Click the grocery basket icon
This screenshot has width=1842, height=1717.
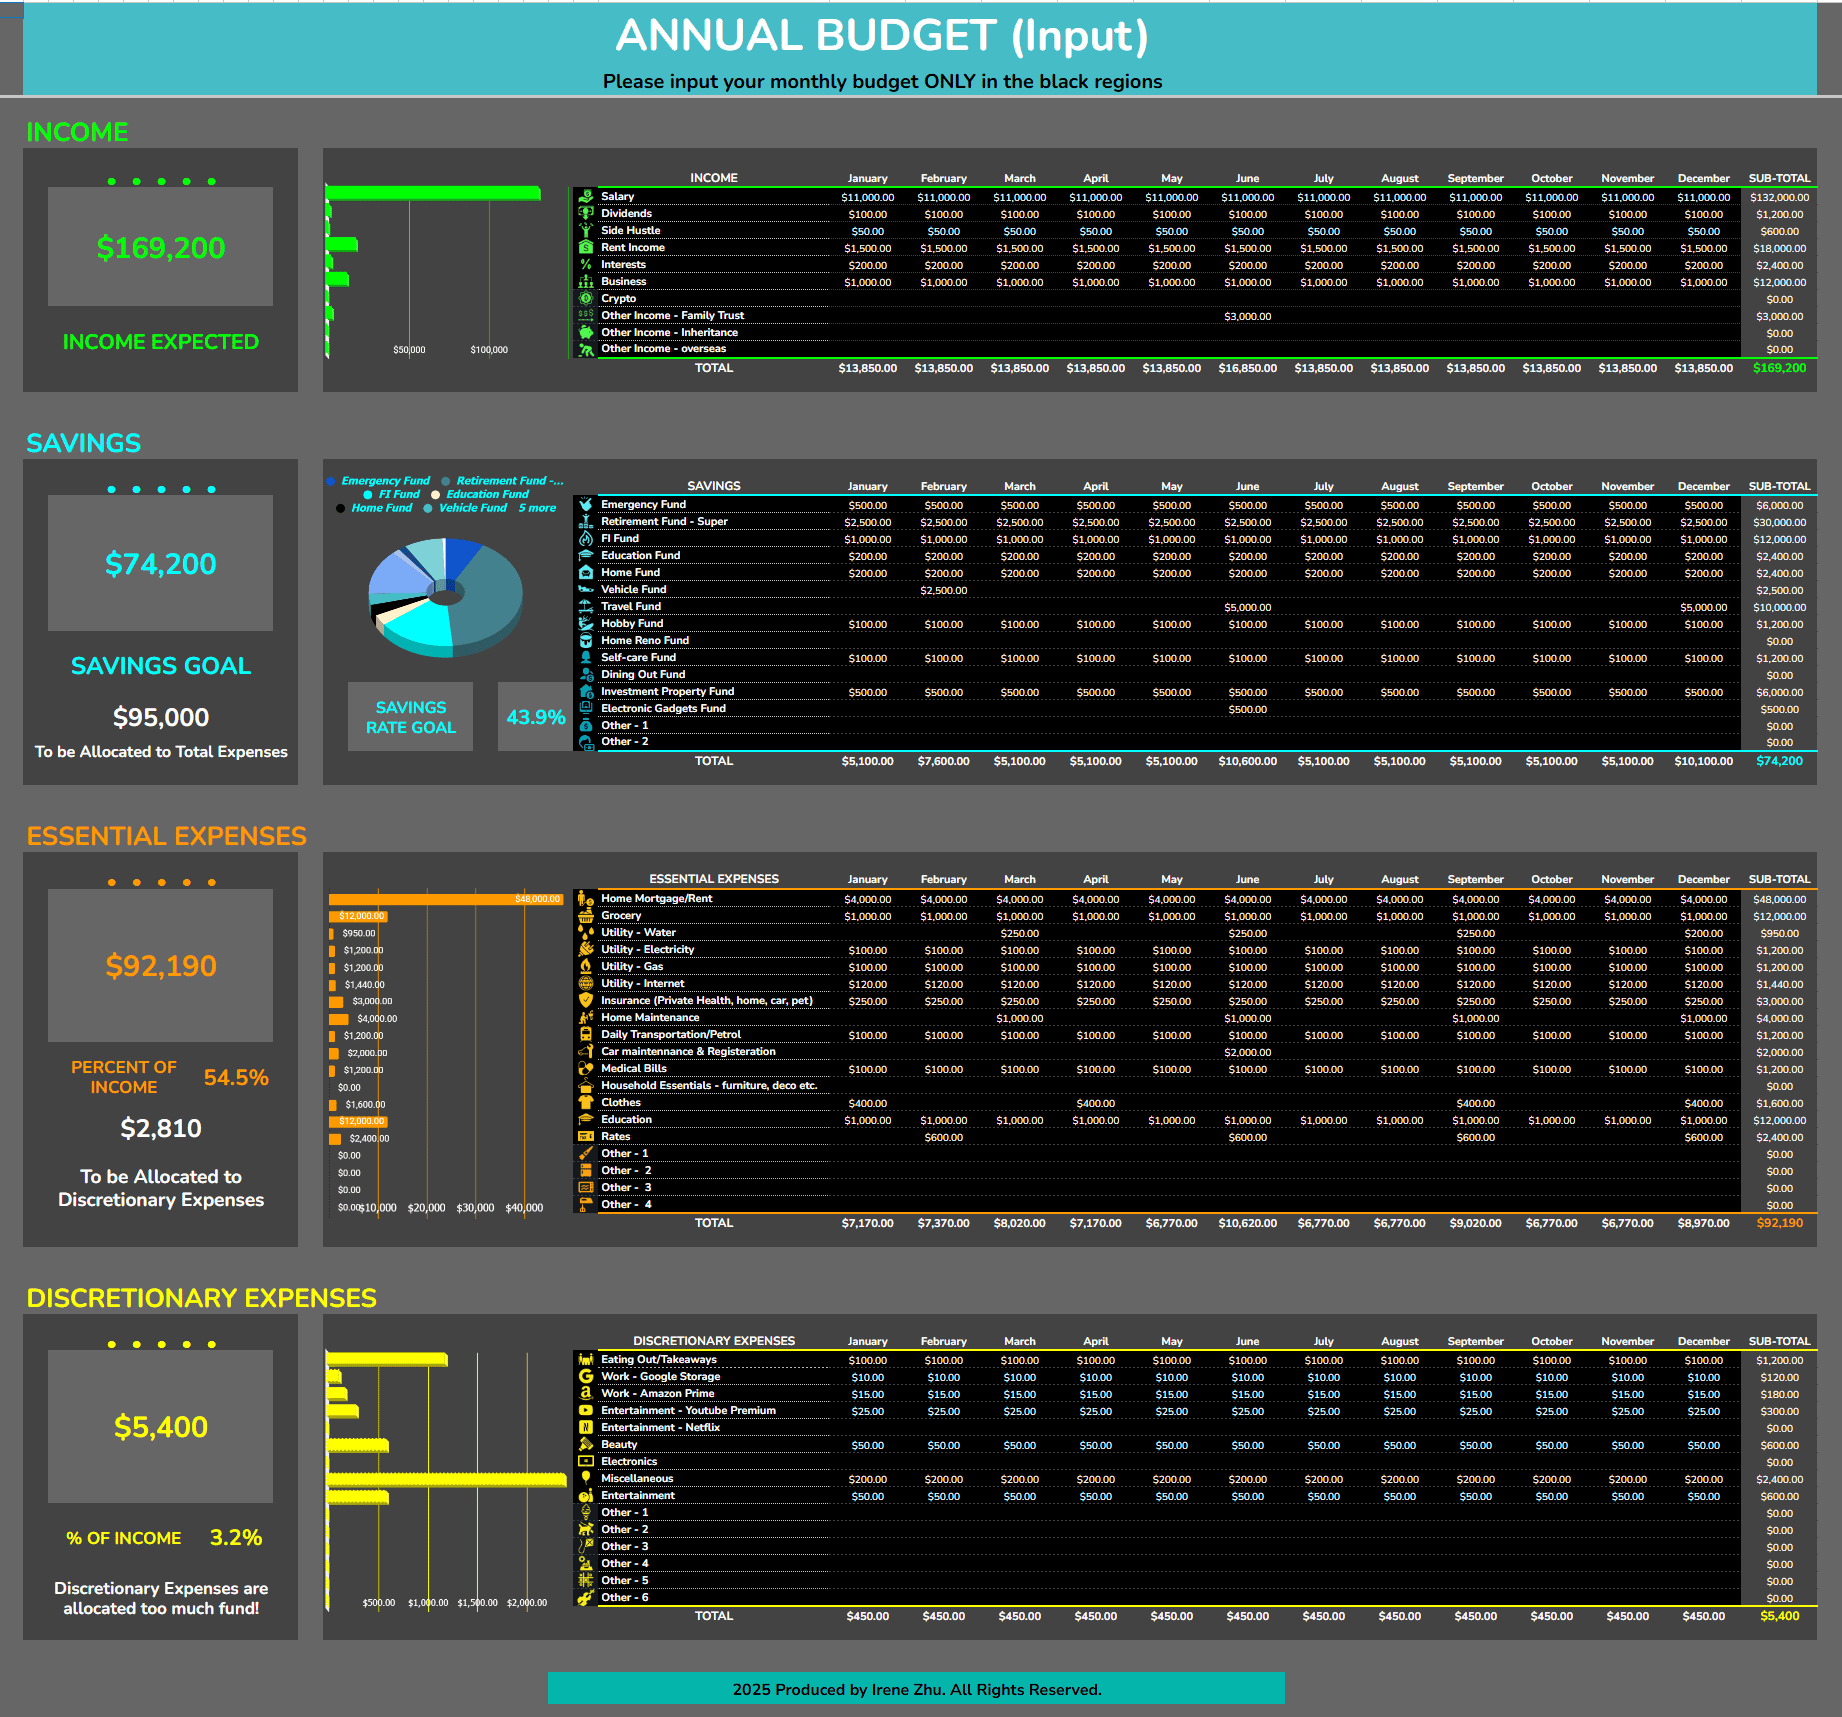[x=586, y=915]
